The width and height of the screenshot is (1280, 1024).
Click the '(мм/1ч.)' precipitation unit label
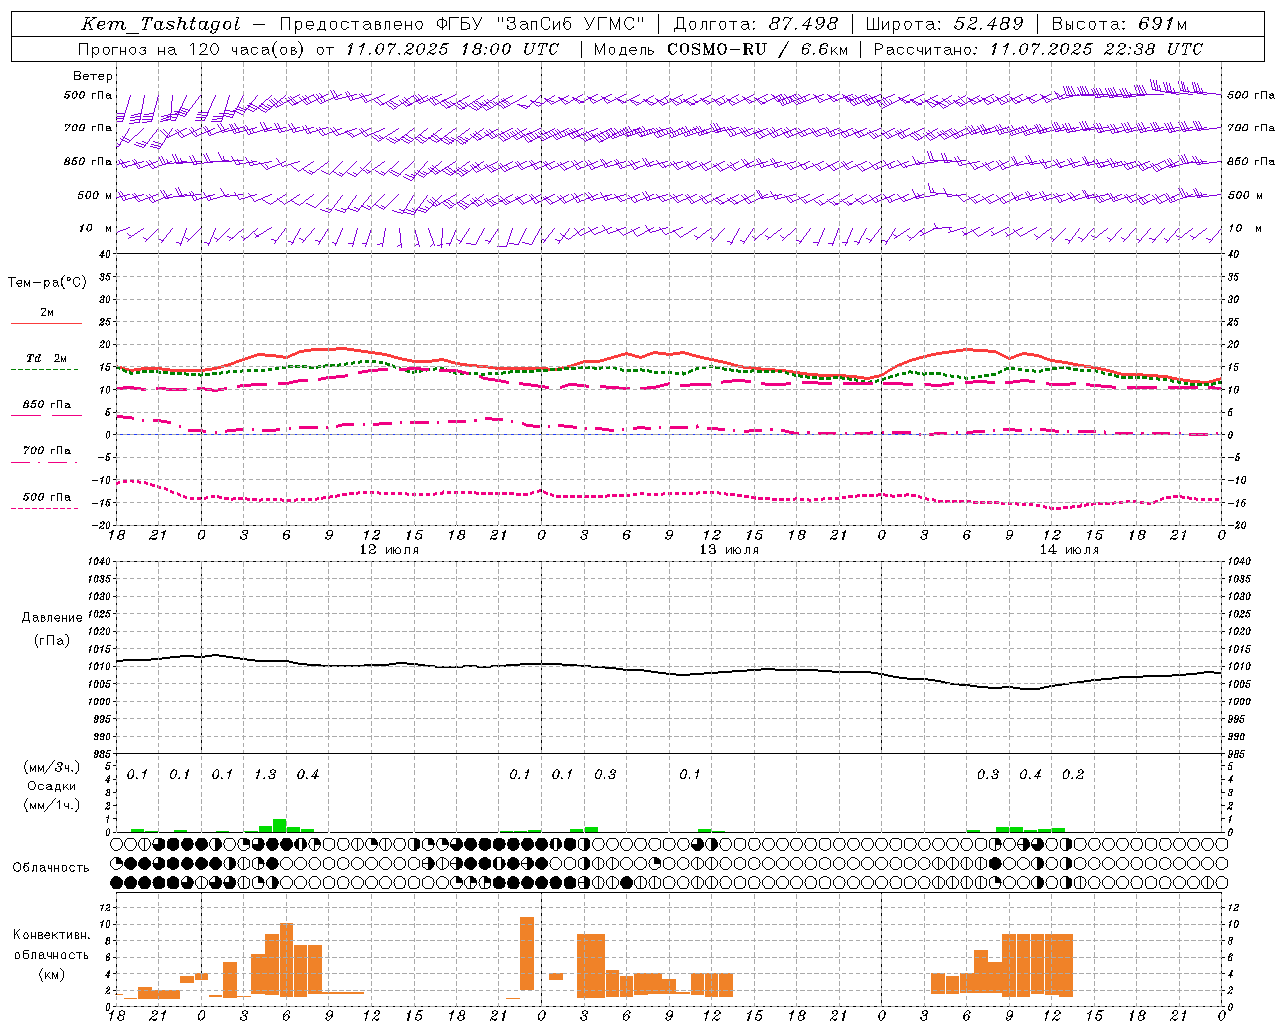click(52, 804)
